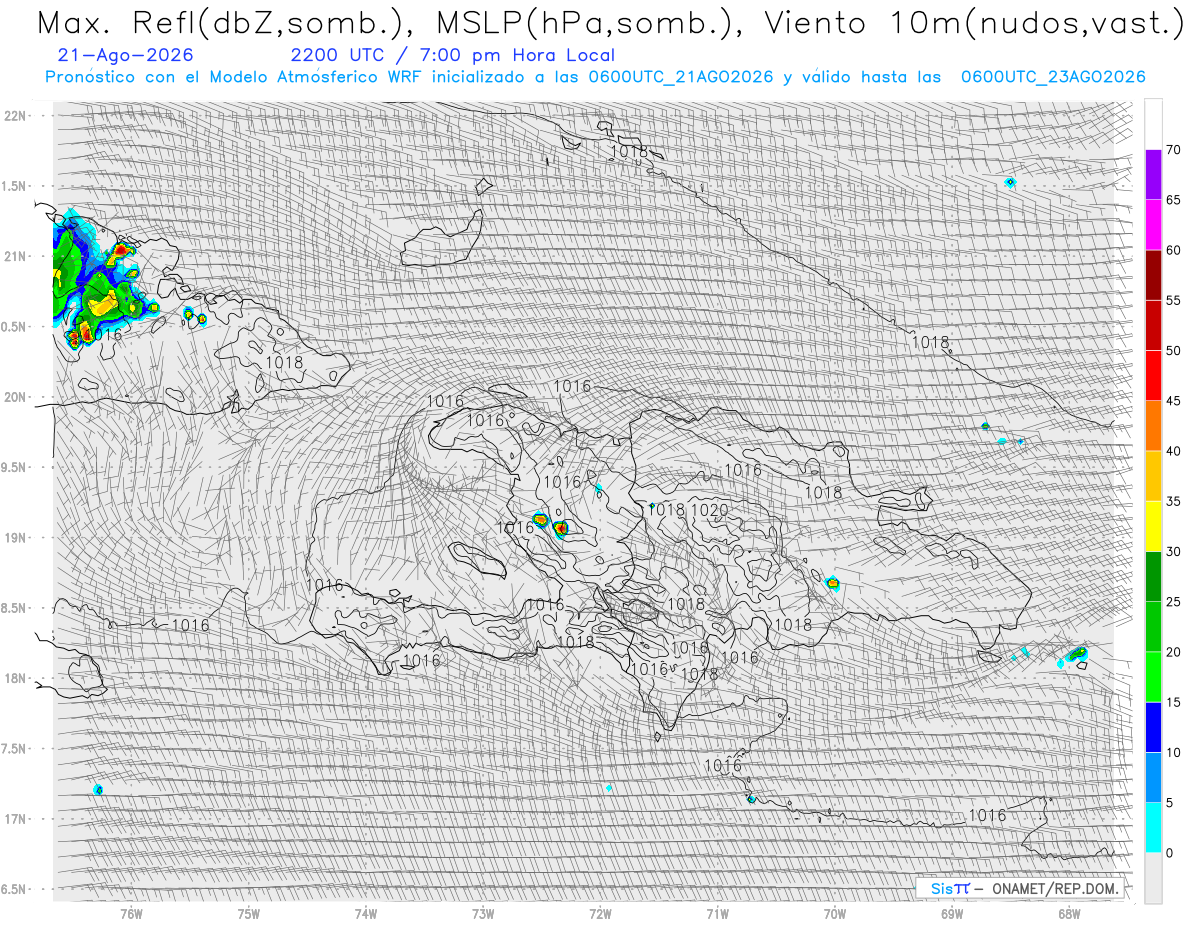This screenshot has width=1200, height=927.
Task: Click the colorbar label 10
Action: 1173,752
